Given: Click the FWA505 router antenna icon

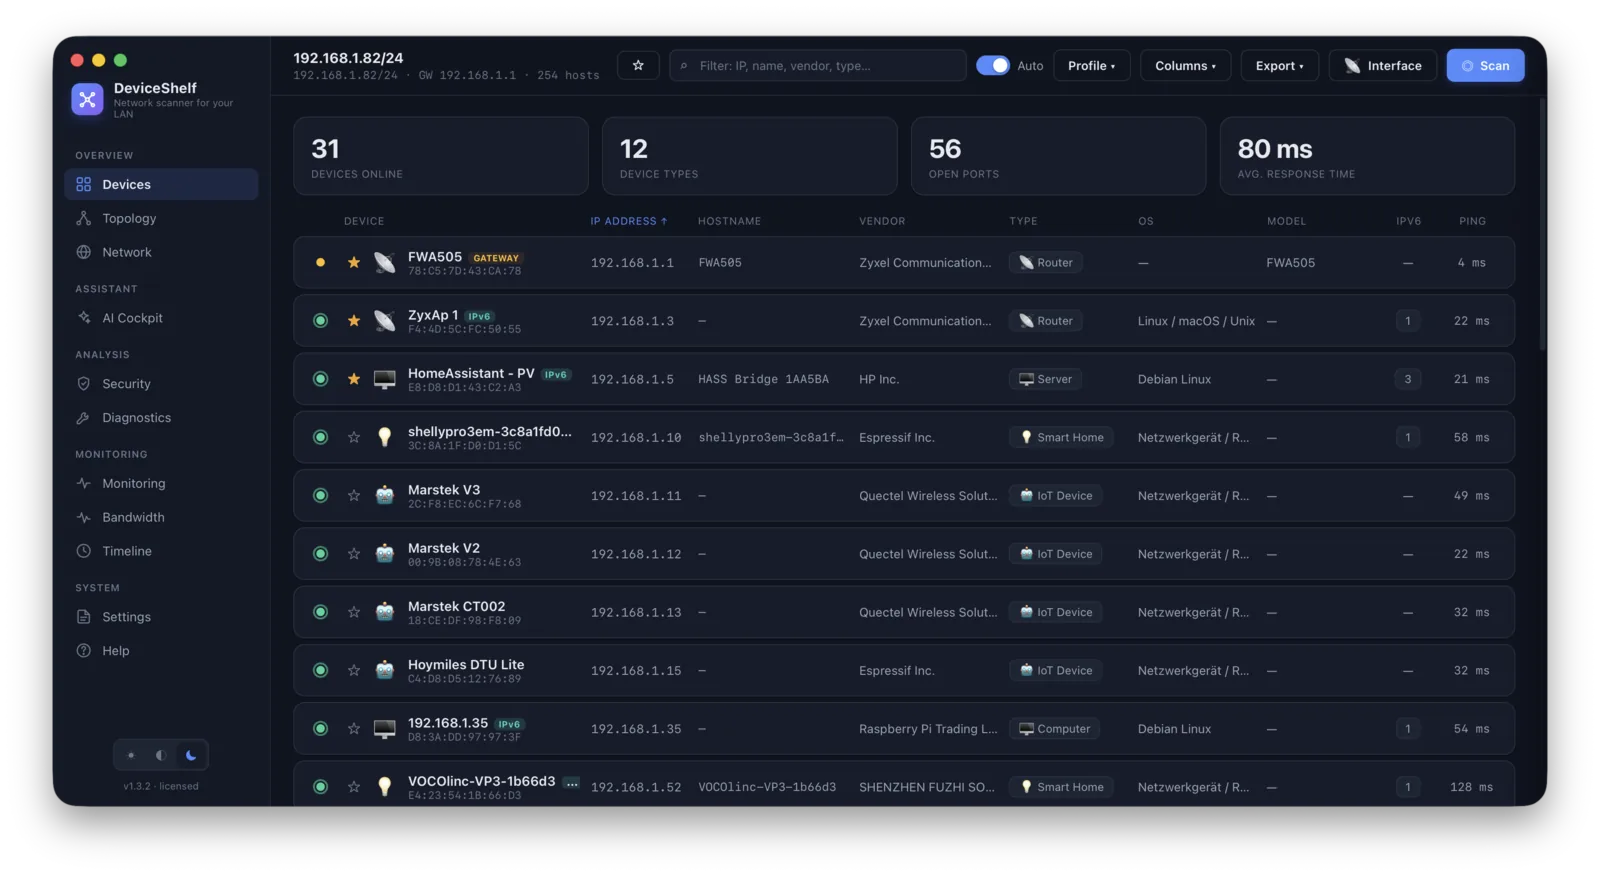Looking at the screenshot, I should [x=385, y=263].
